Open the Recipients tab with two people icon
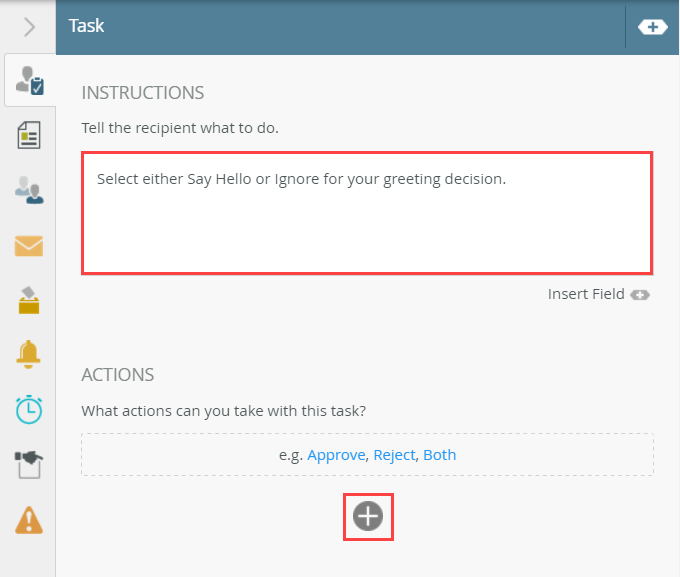This screenshot has width=680, height=577. coord(29,190)
